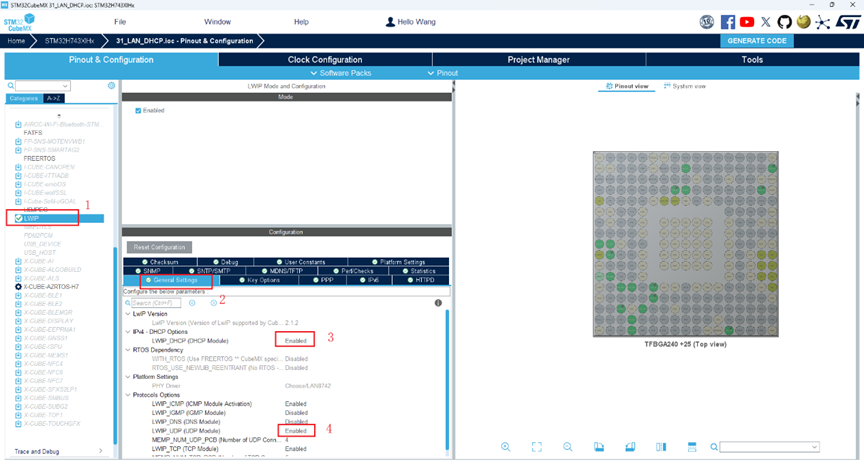Select FATFS in the category list

pyautogui.click(x=33, y=133)
